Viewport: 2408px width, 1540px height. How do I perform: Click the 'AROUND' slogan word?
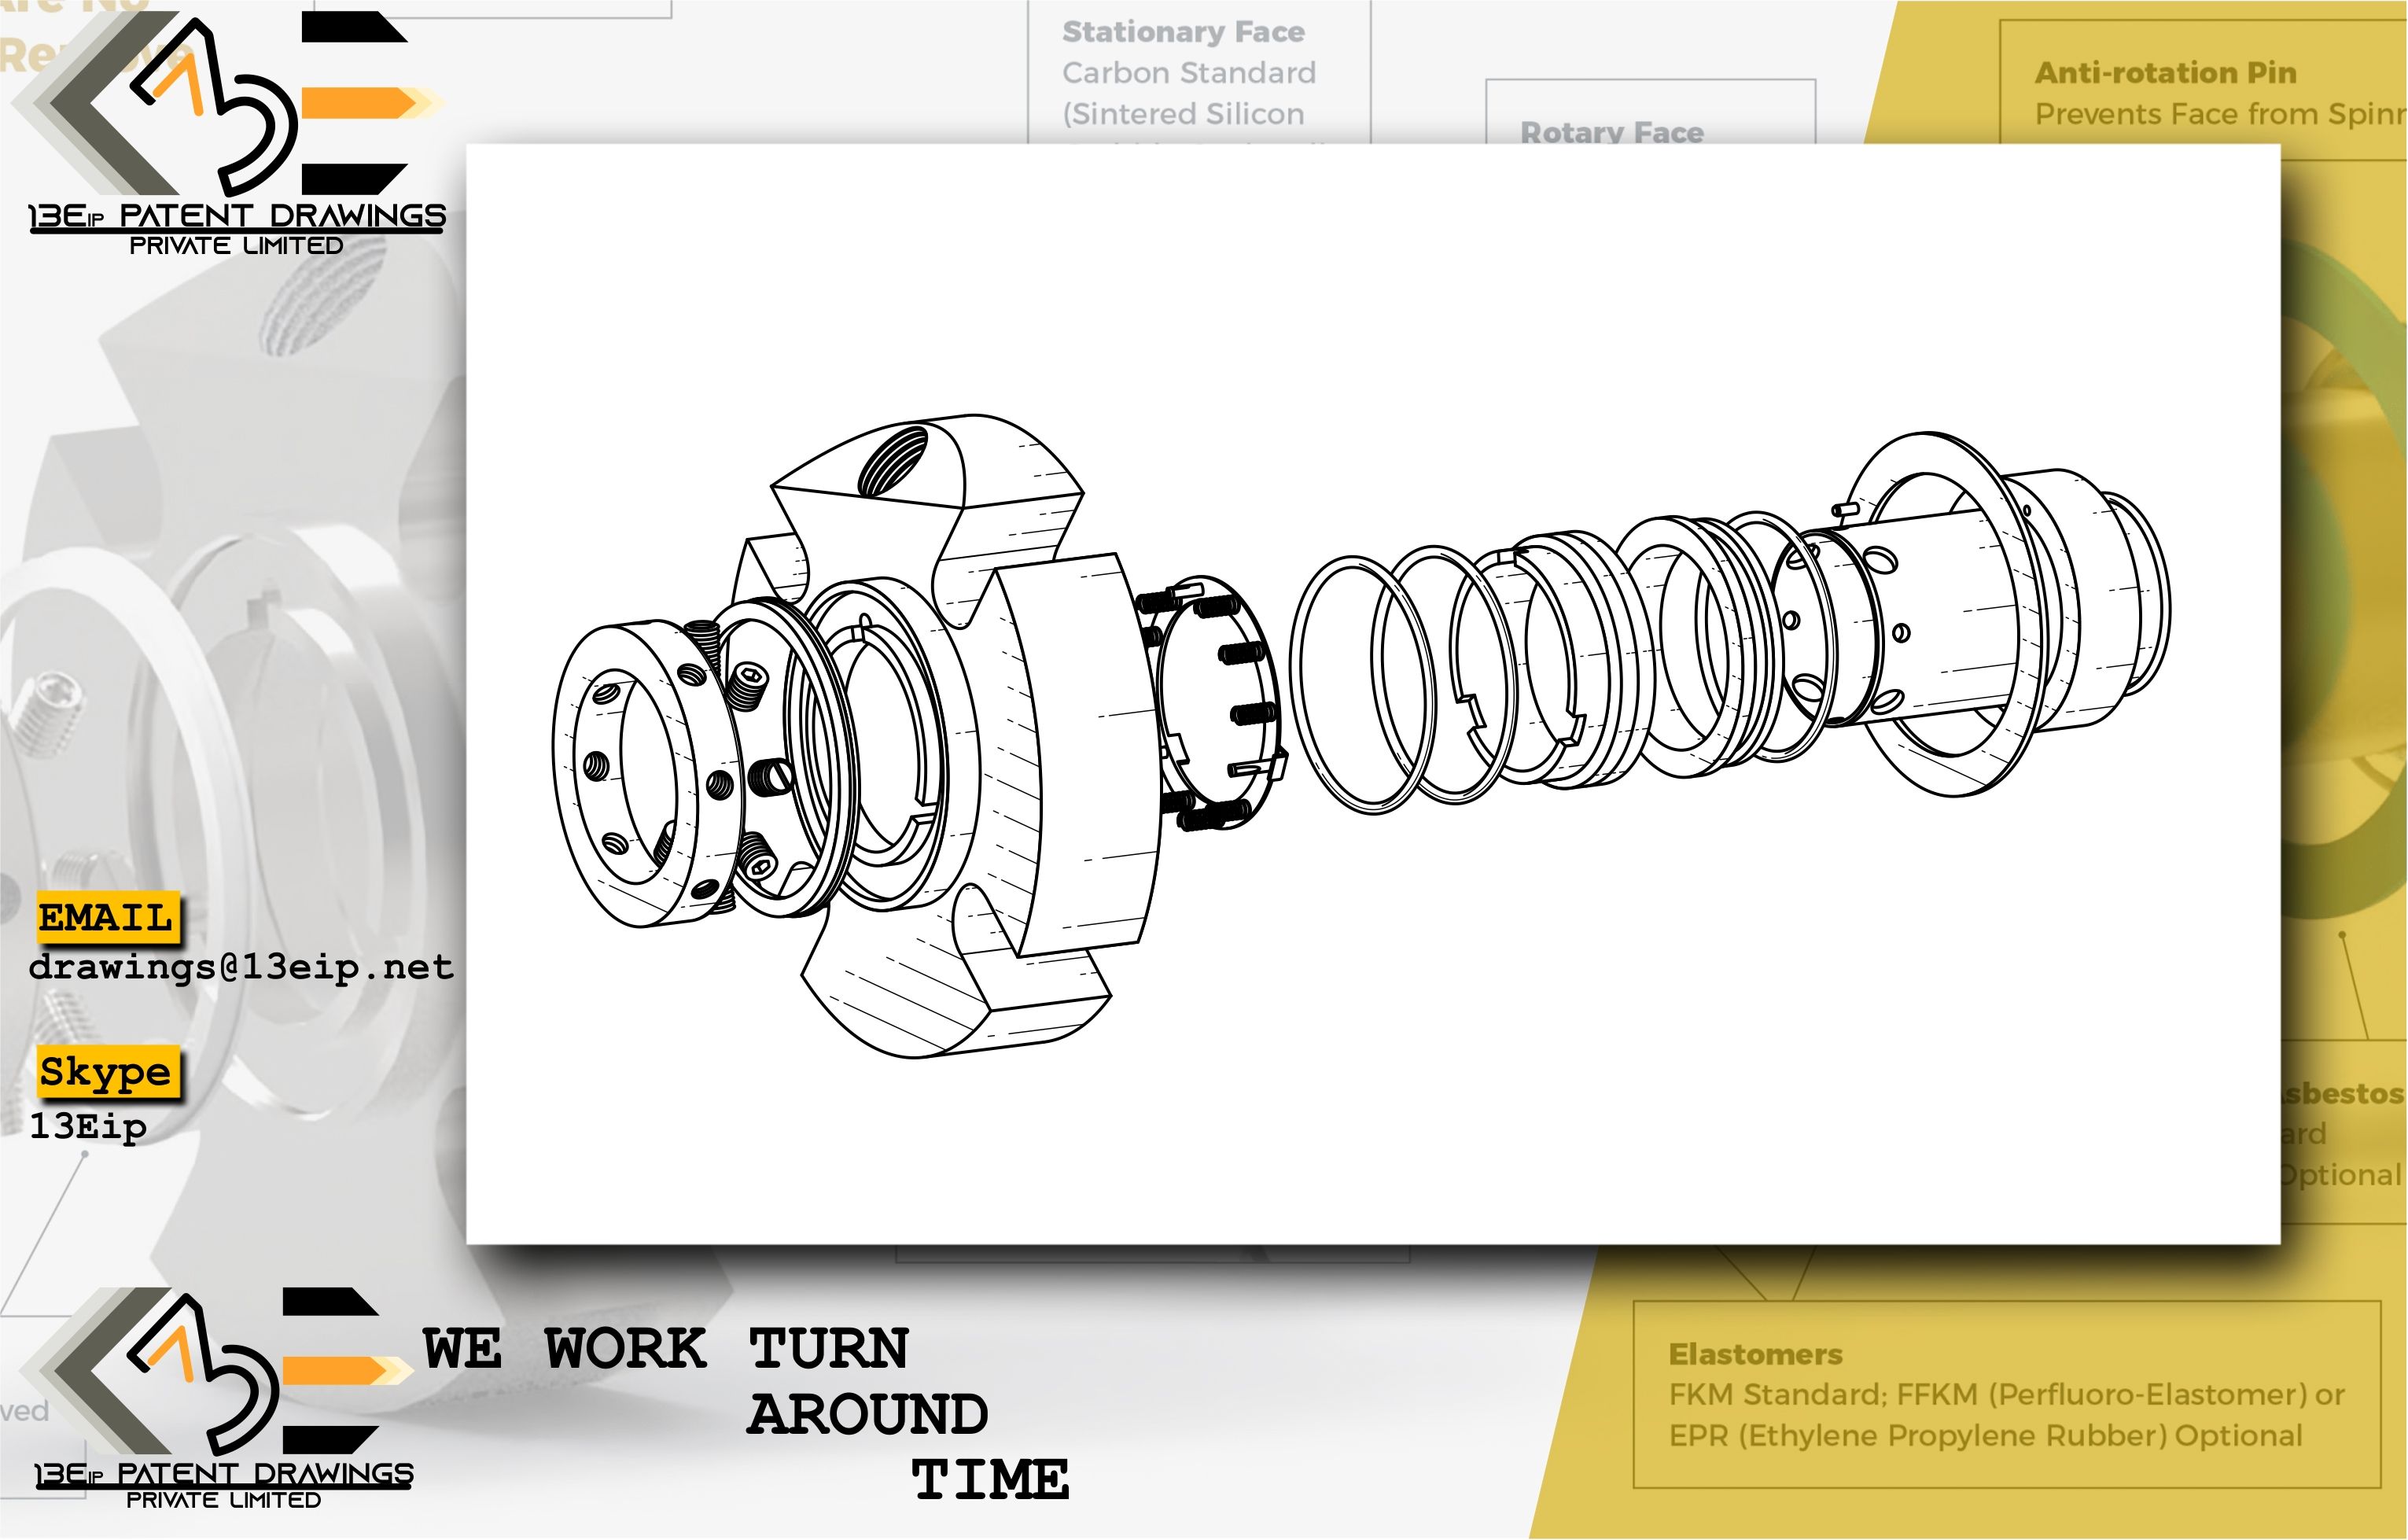[868, 1414]
